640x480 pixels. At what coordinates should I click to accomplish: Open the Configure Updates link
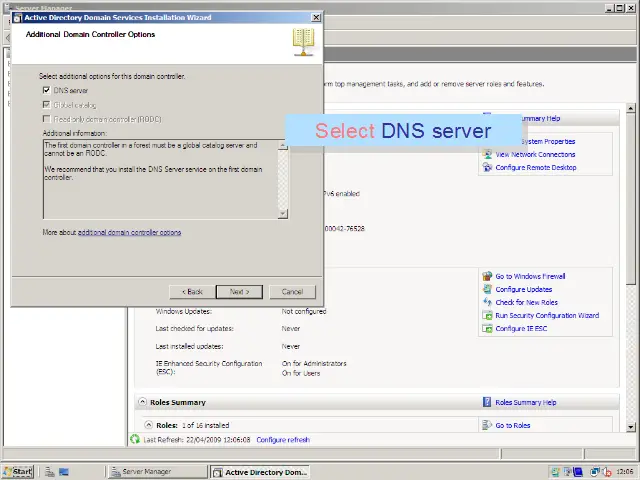[524, 289]
